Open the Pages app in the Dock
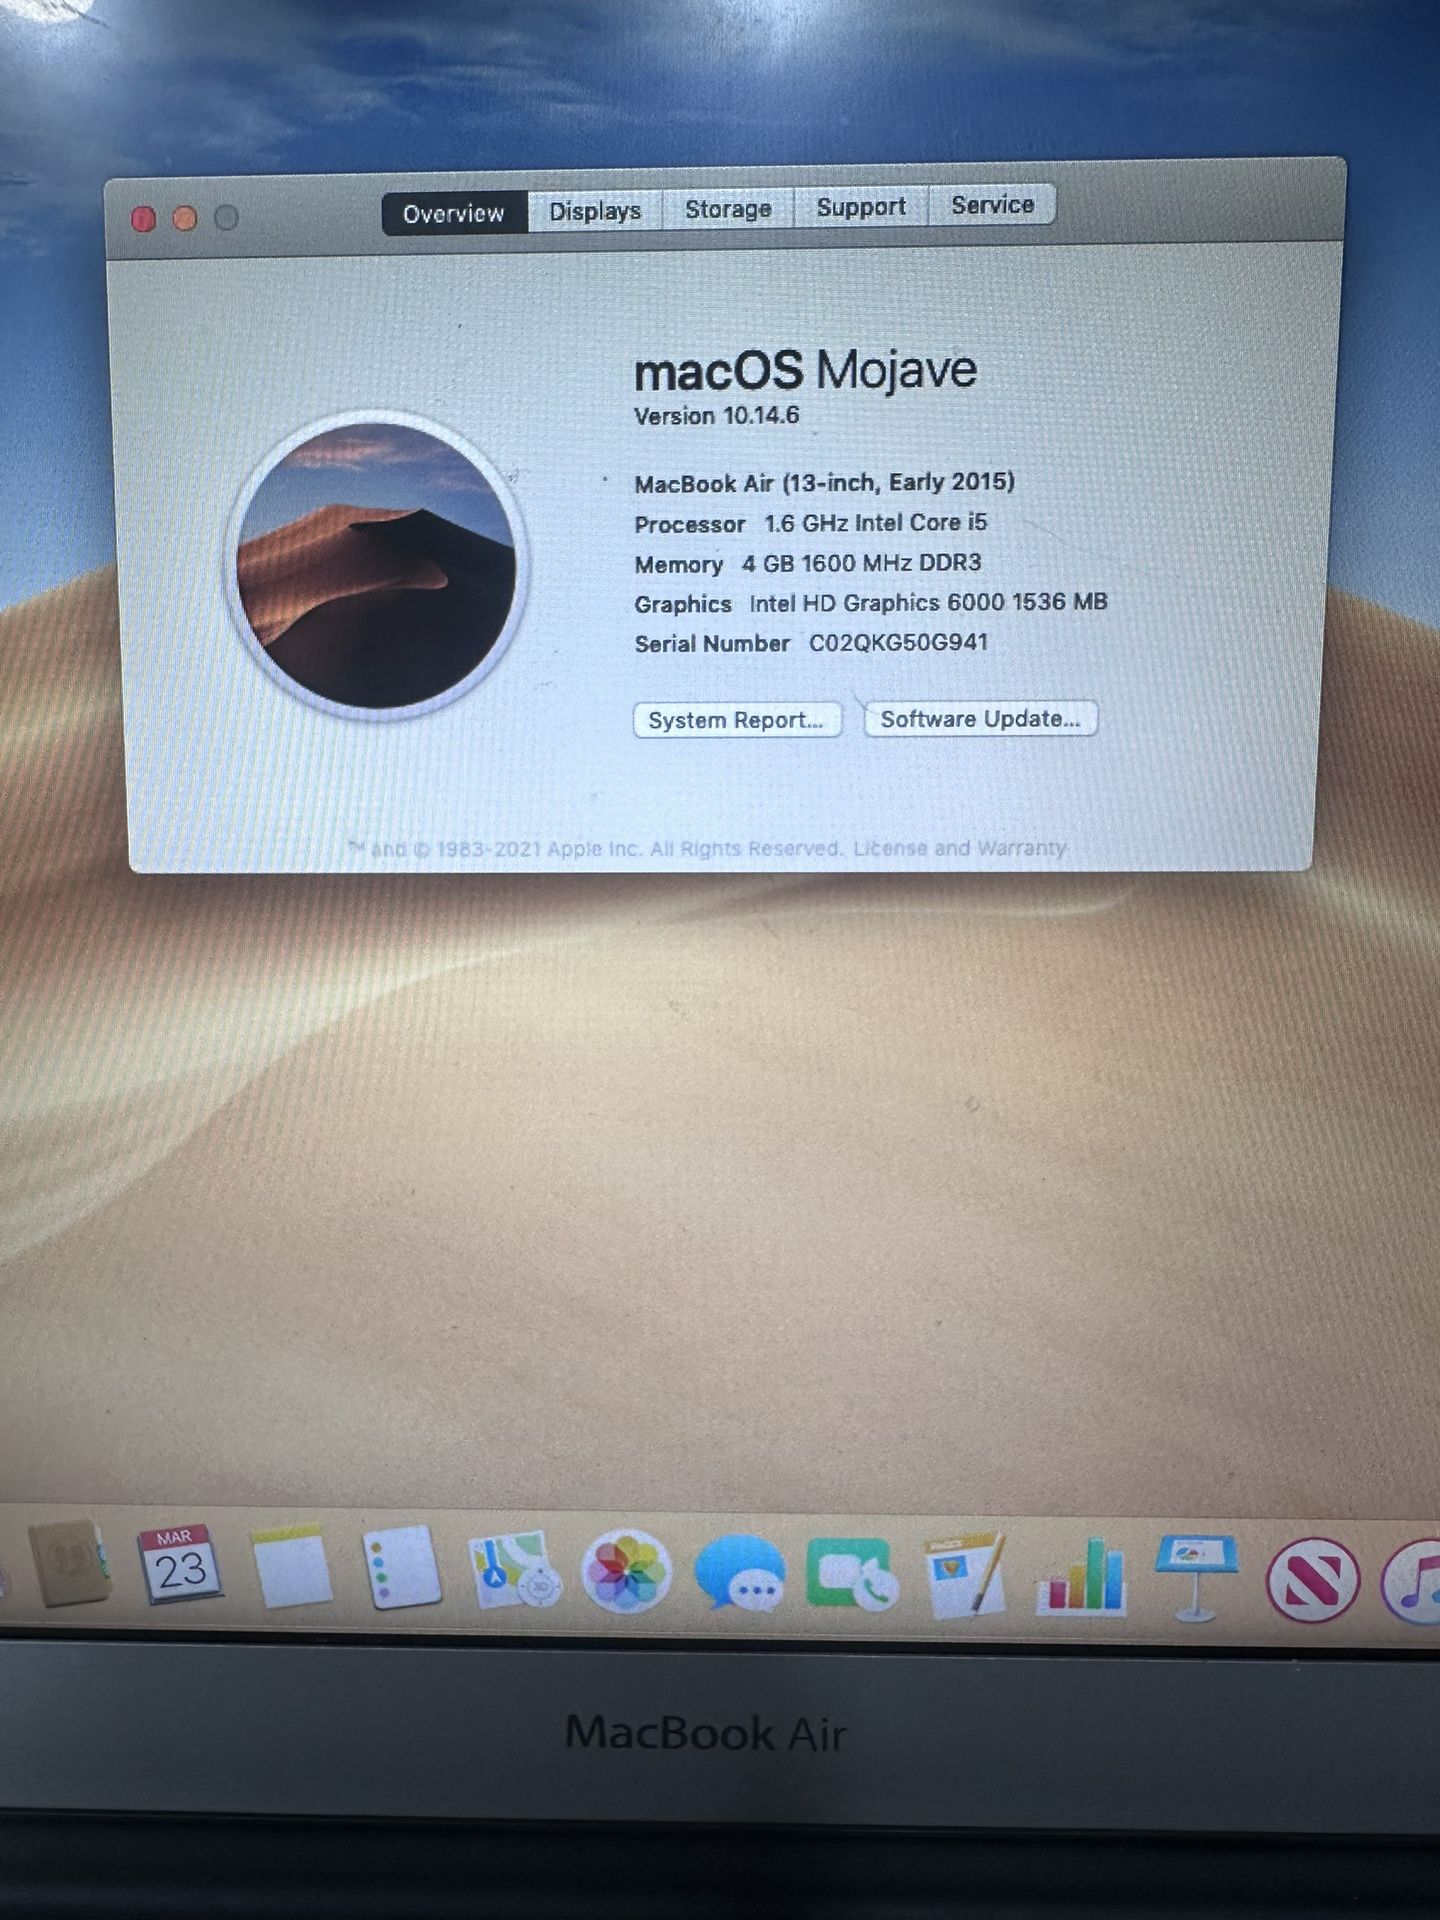 963,1575
